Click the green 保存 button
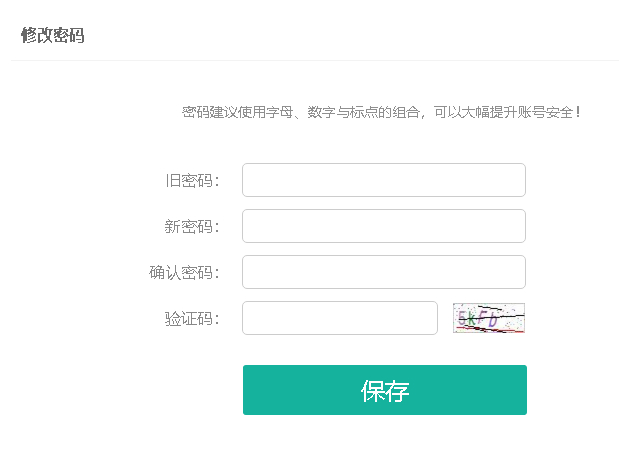The width and height of the screenshot is (619, 464). [385, 390]
